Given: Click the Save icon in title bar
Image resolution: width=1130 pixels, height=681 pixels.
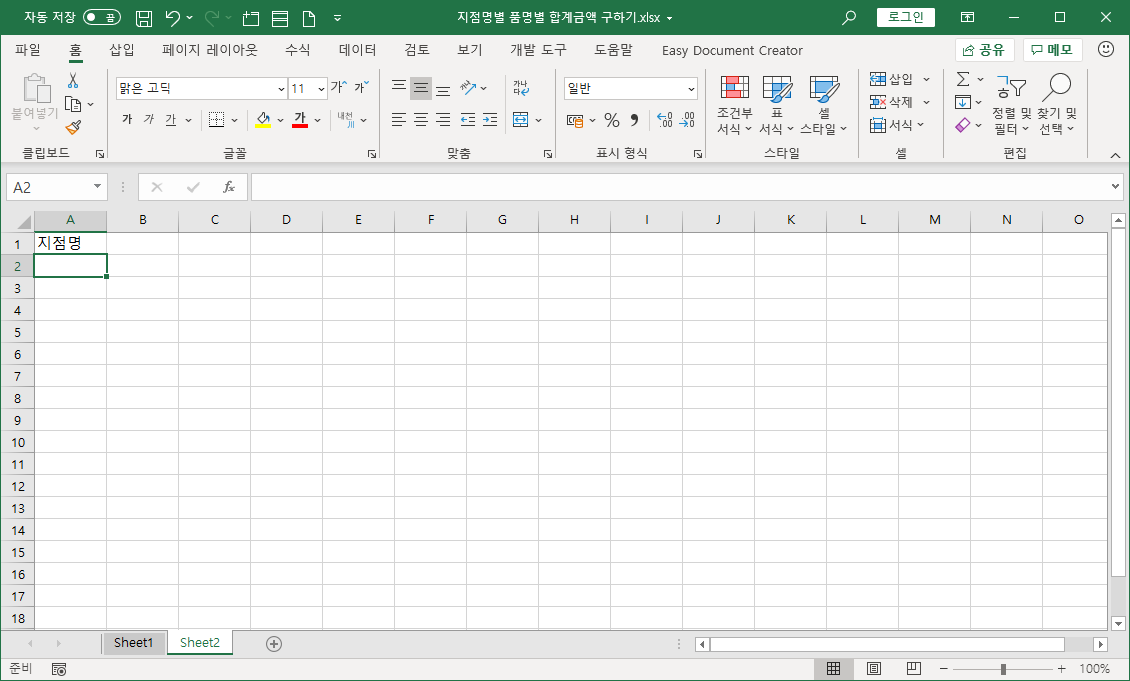Looking at the screenshot, I should click(x=144, y=18).
